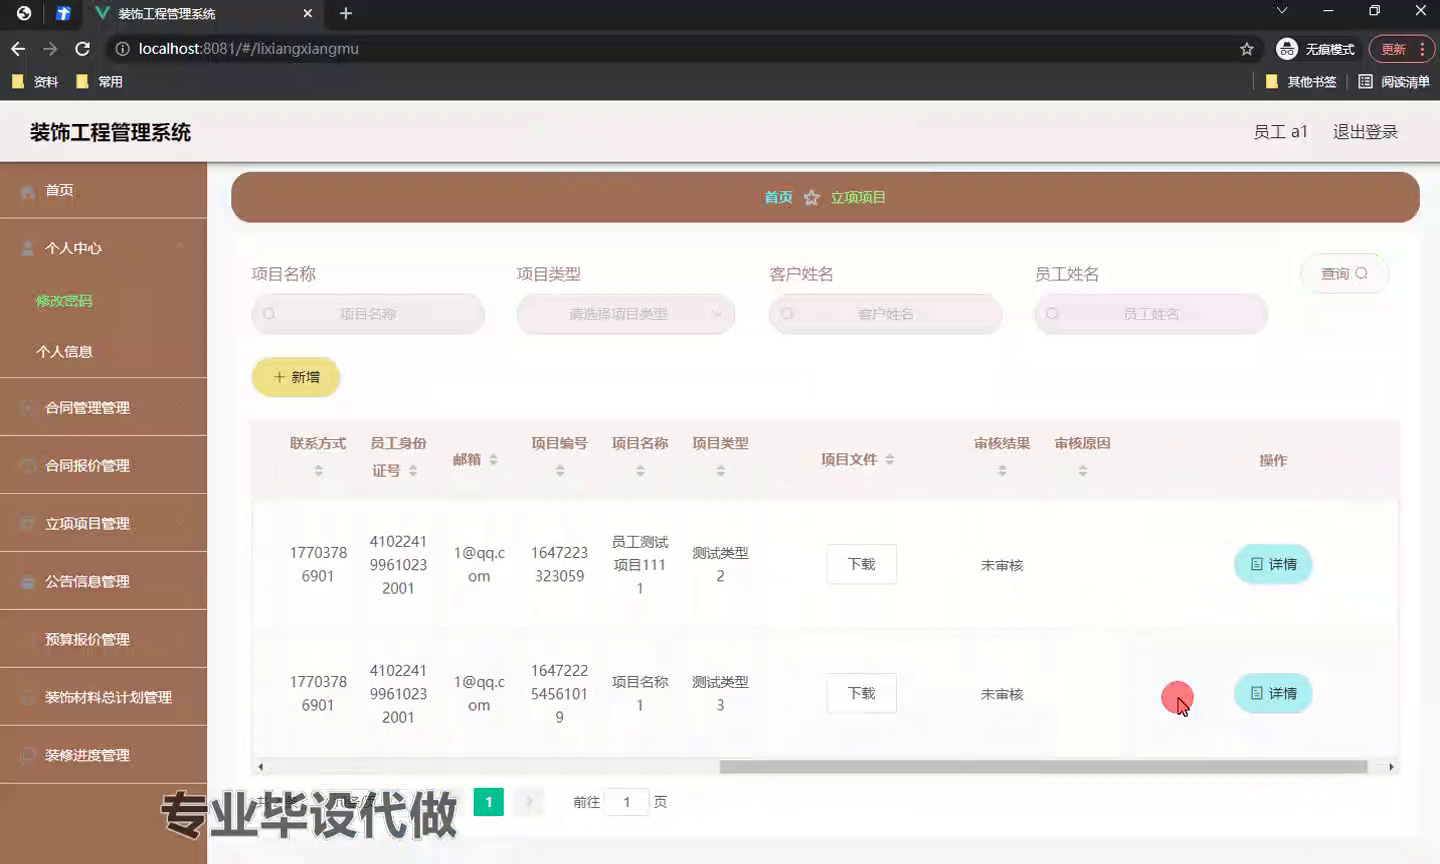Select 修改密码 in the sidebar
The height and width of the screenshot is (864, 1440).
pyautogui.click(x=64, y=301)
